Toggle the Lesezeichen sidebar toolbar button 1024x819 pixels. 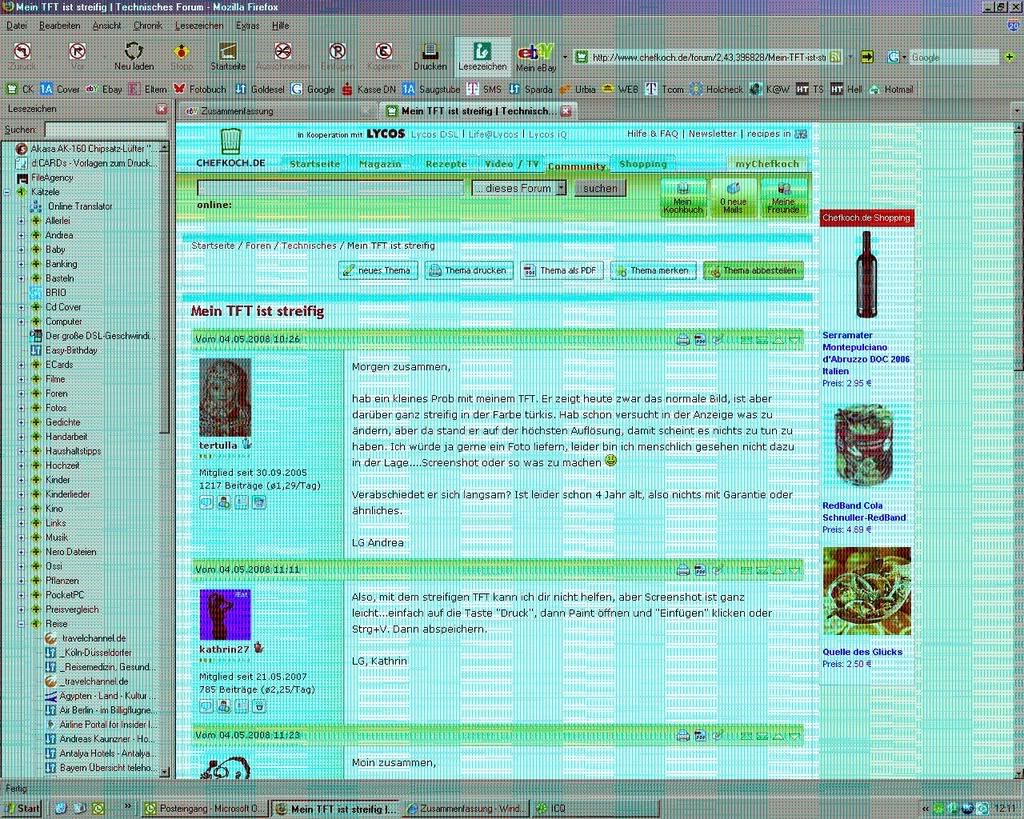(x=482, y=56)
